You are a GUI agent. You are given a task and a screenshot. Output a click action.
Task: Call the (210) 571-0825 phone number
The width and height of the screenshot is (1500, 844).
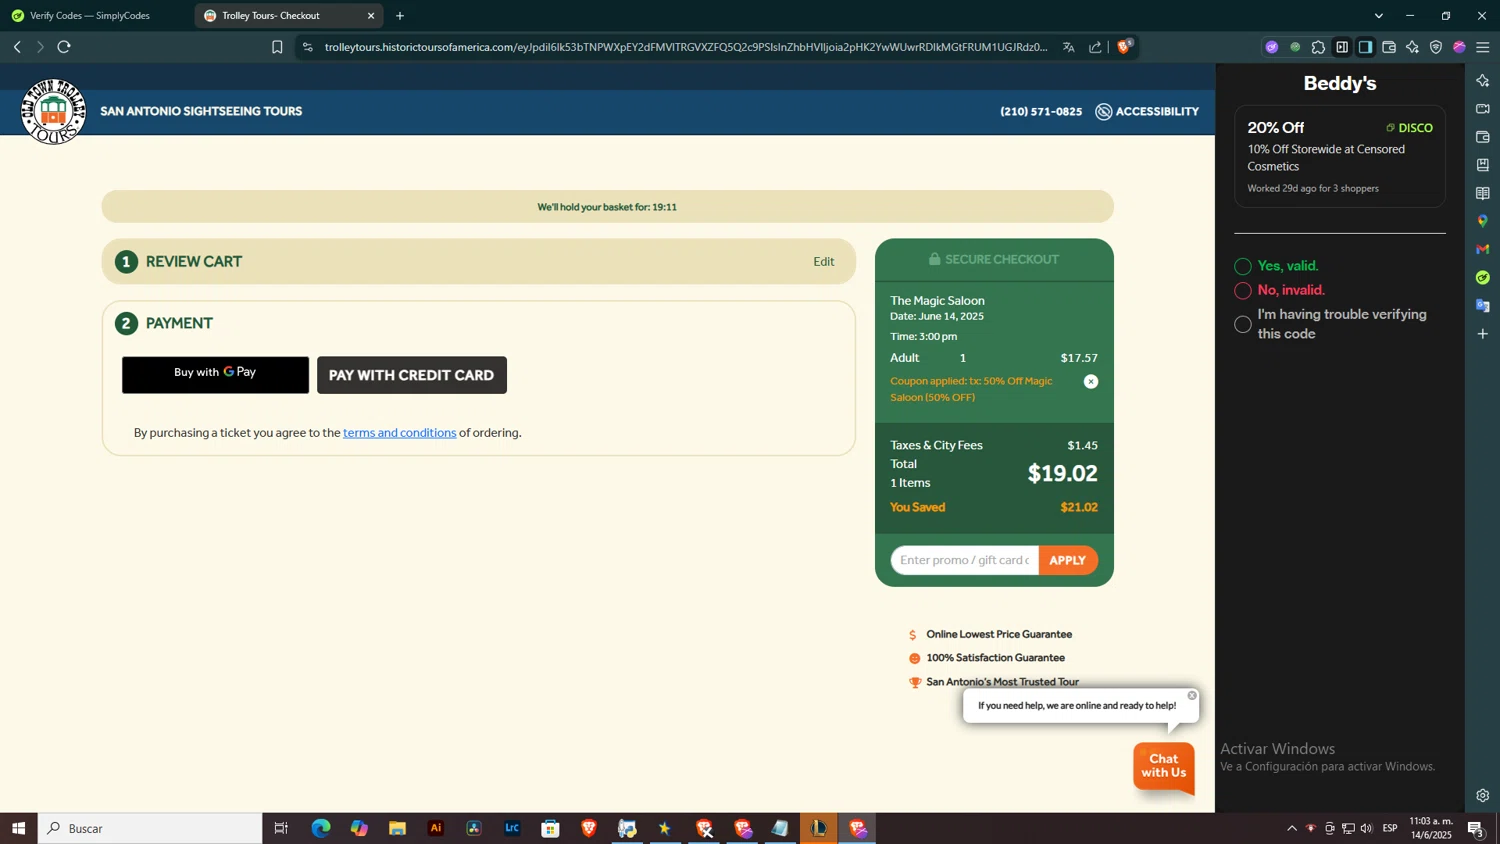[1041, 112]
